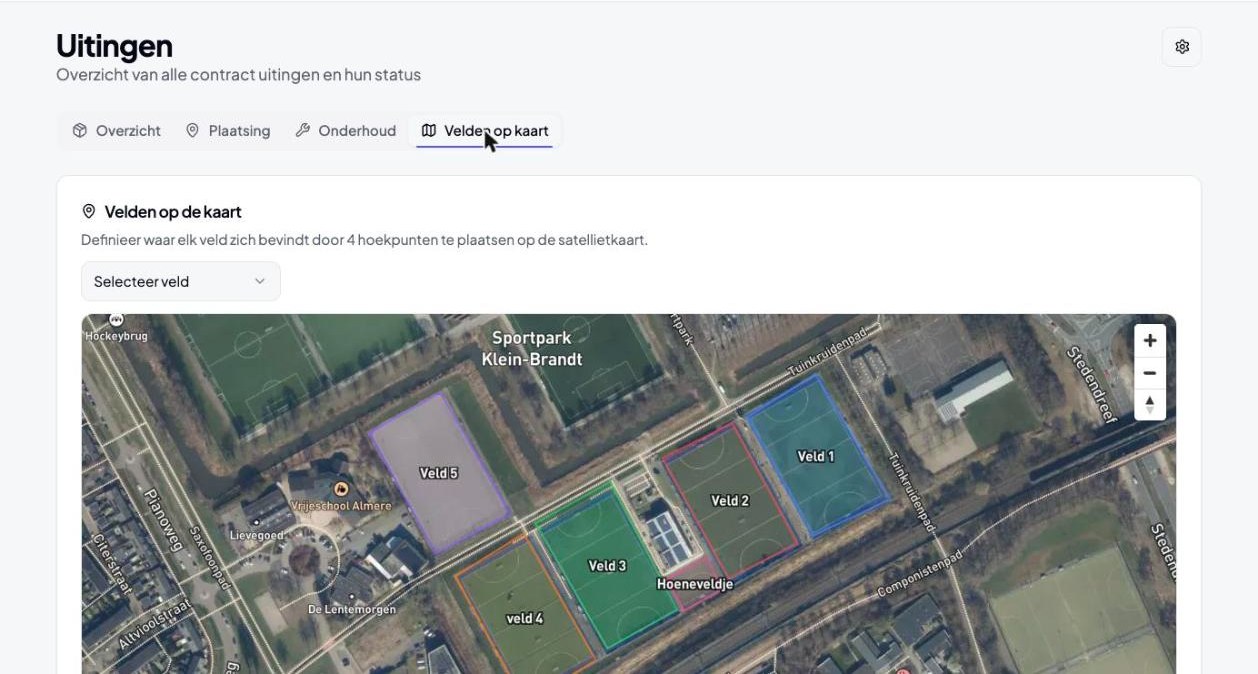Open the Selecteer veld dropdown
Image resolution: width=1258 pixels, height=674 pixels.
pos(181,281)
